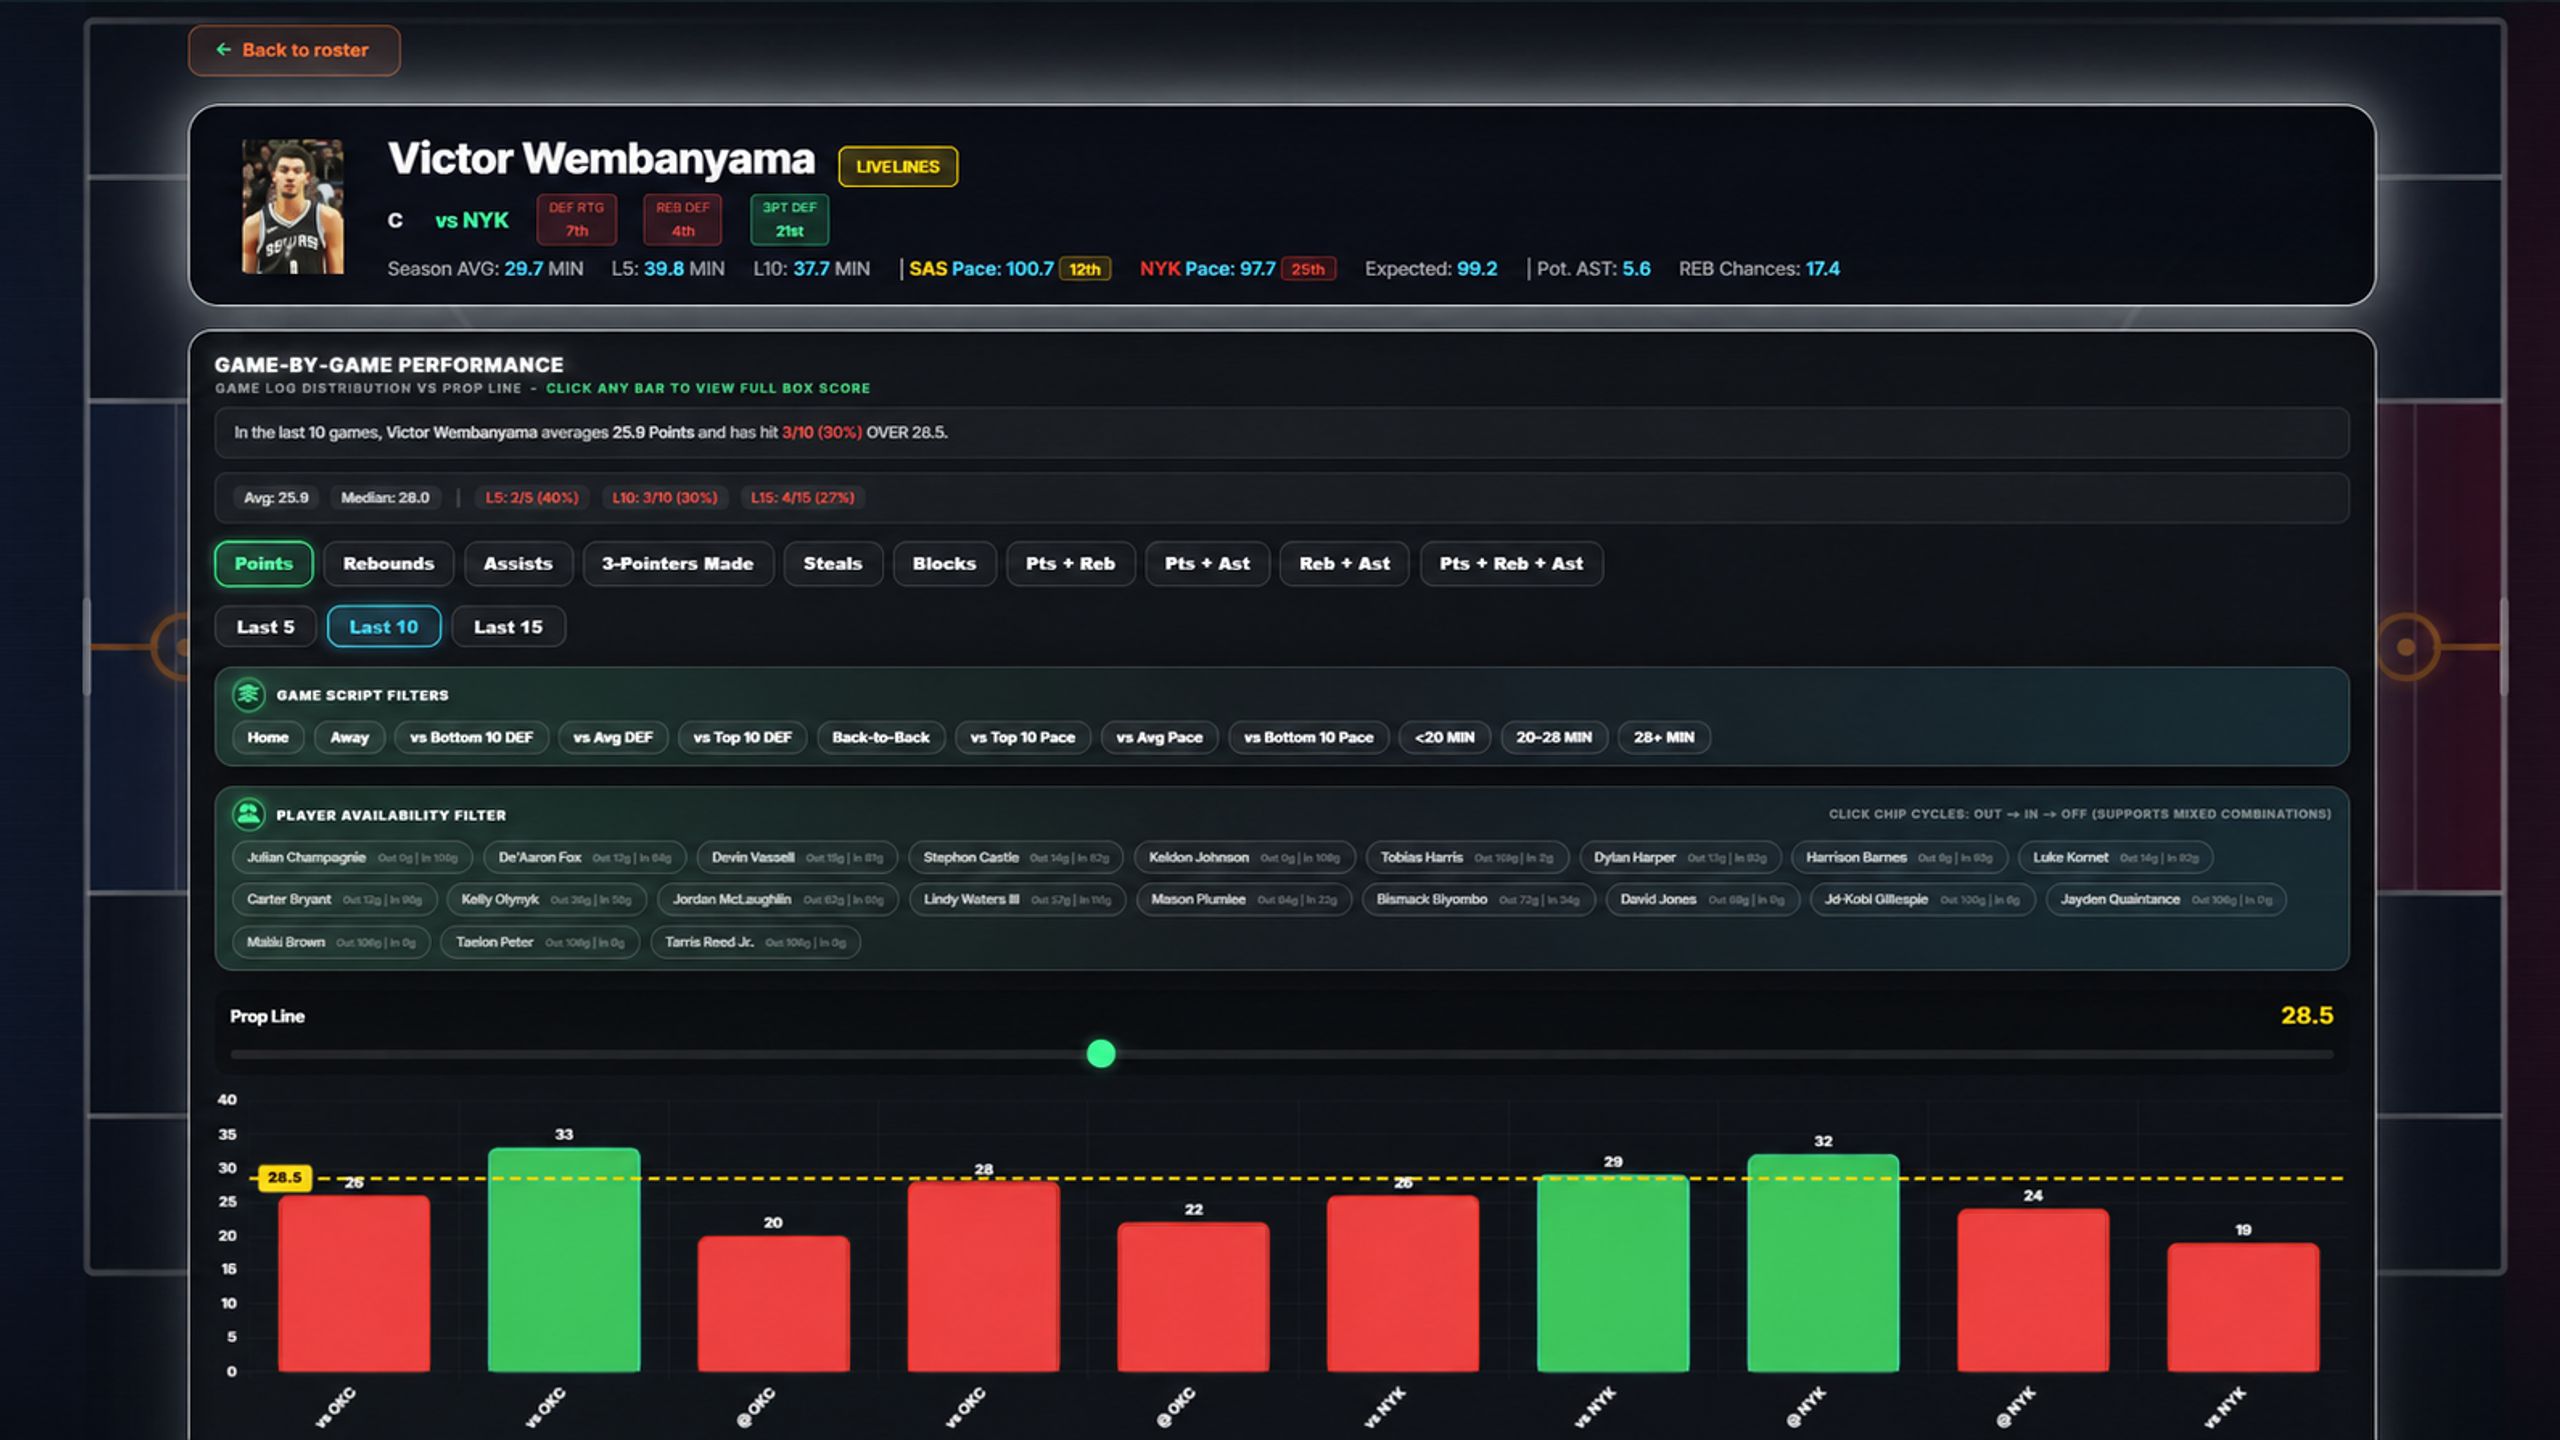Cycle the Devin Vassell availability chip

coord(797,857)
